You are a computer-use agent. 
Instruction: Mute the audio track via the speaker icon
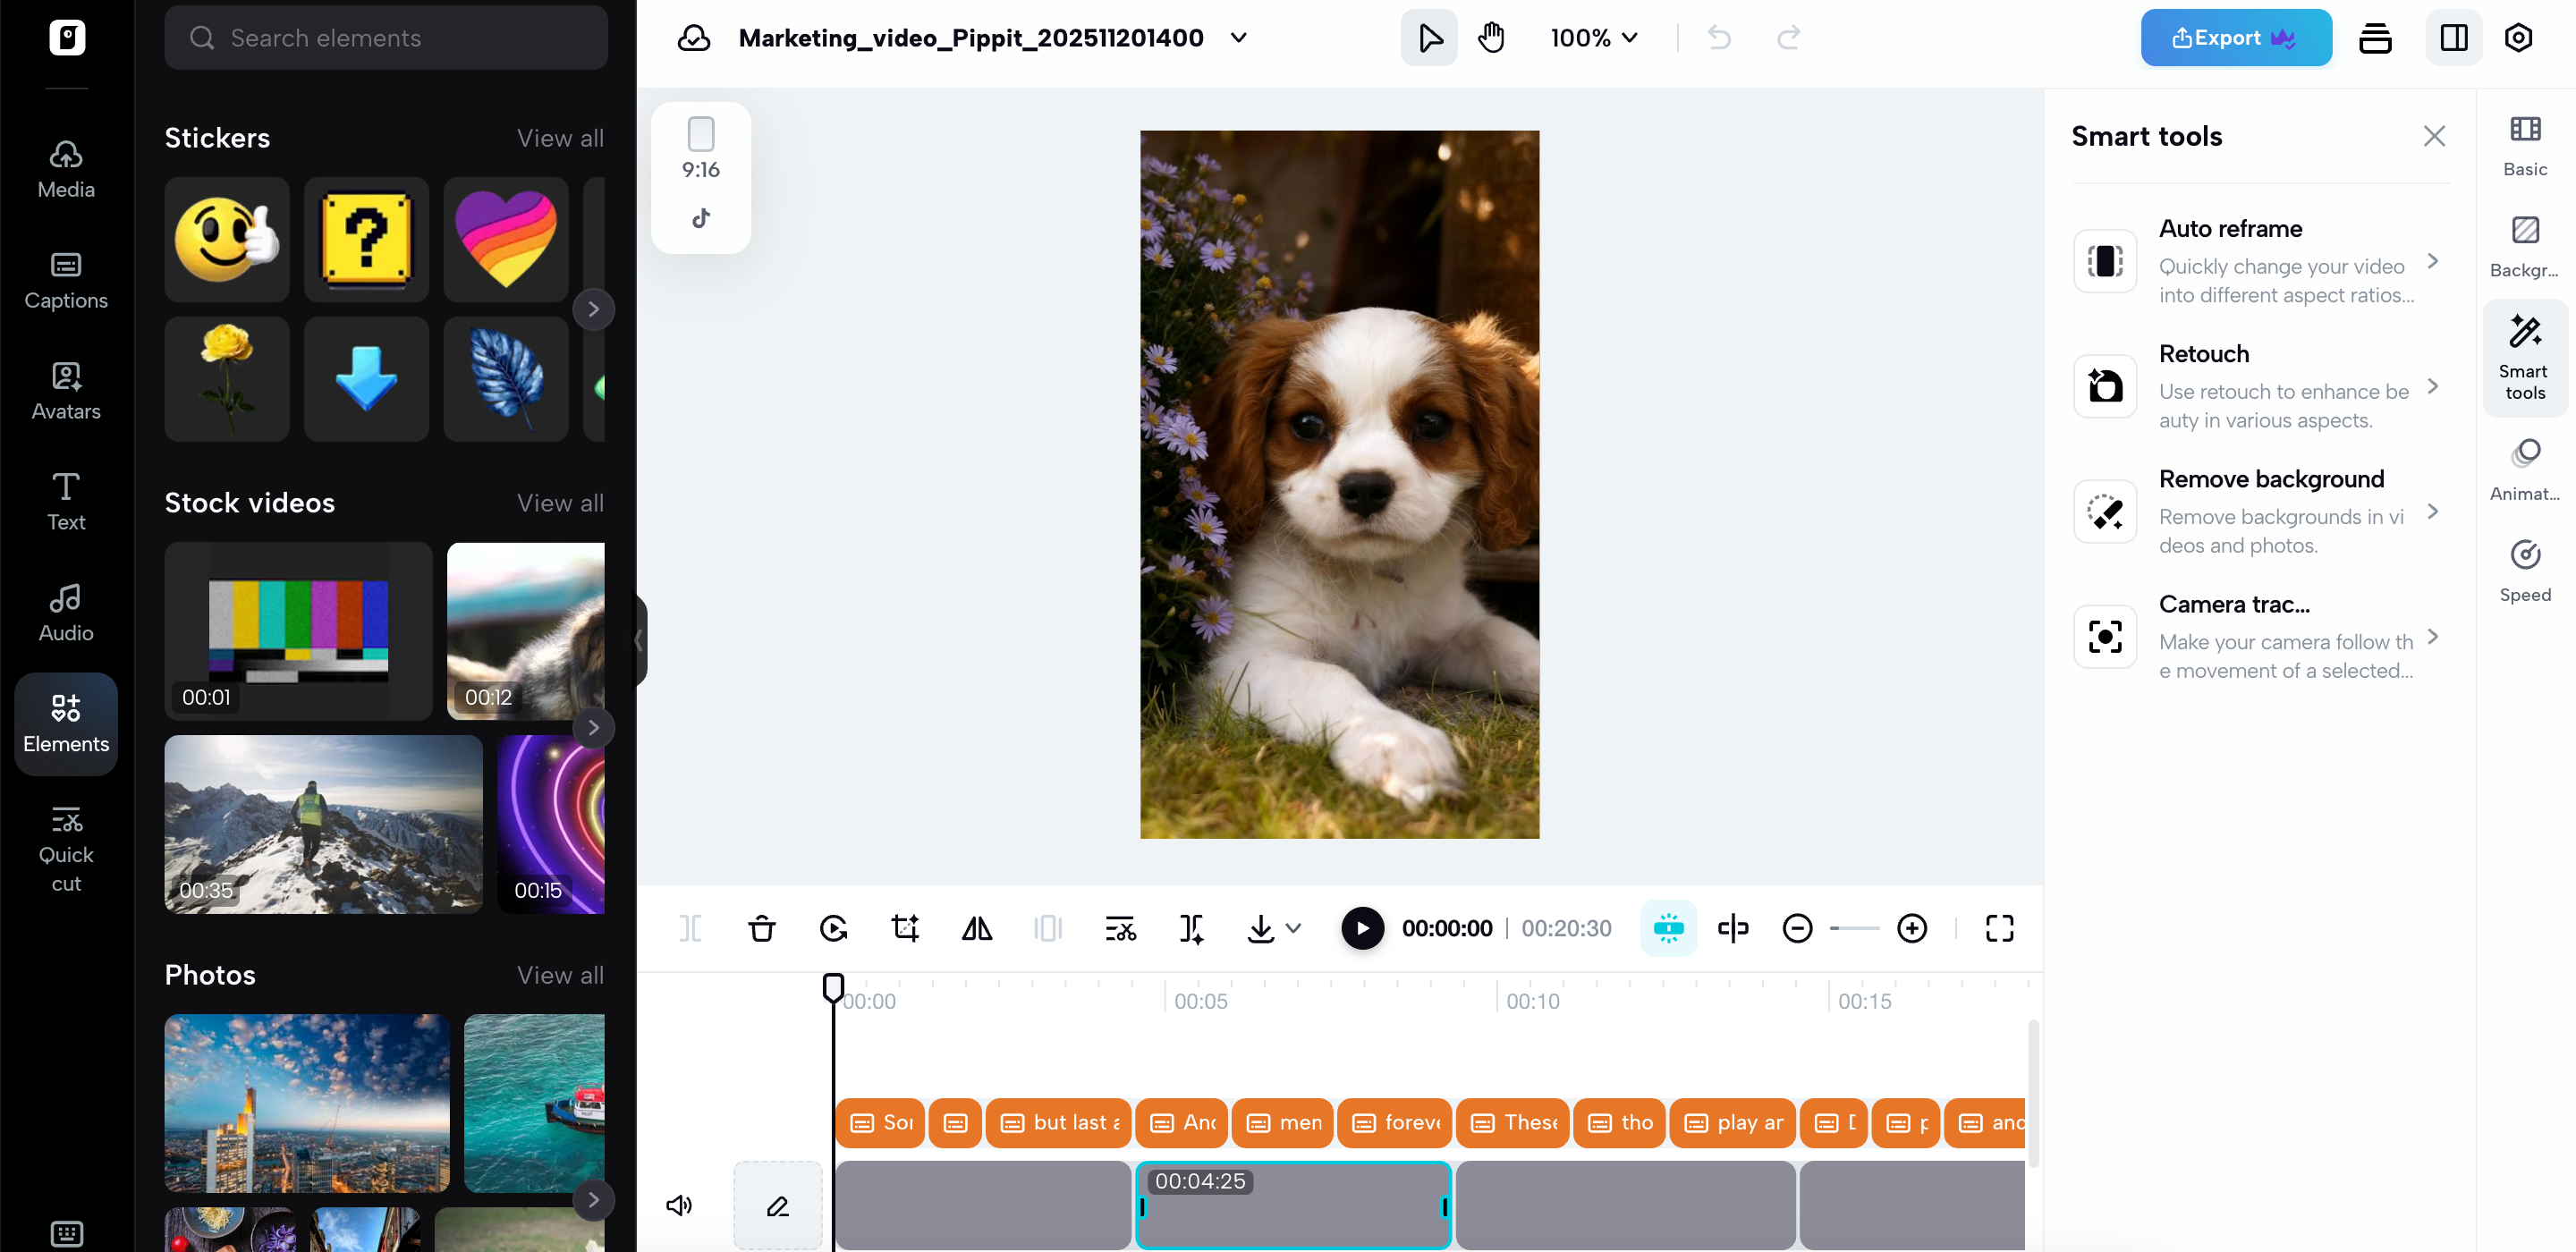tap(679, 1205)
